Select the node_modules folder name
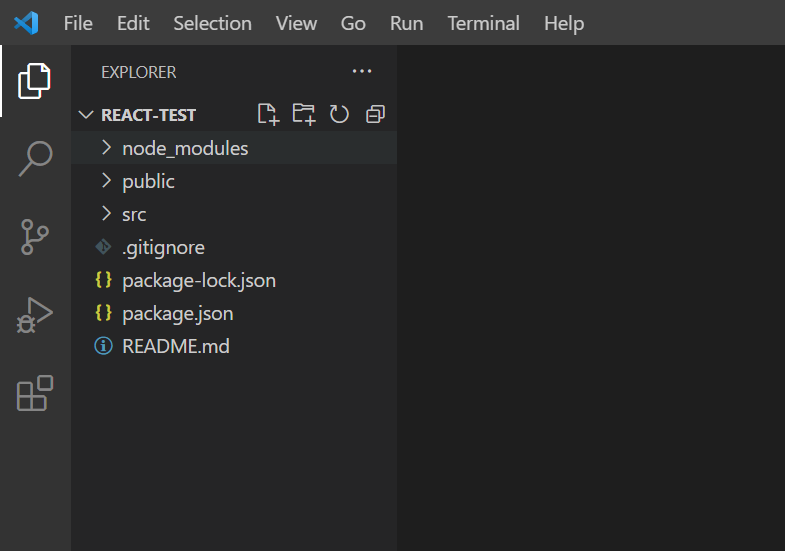This screenshot has height=551, width=785. click(185, 148)
